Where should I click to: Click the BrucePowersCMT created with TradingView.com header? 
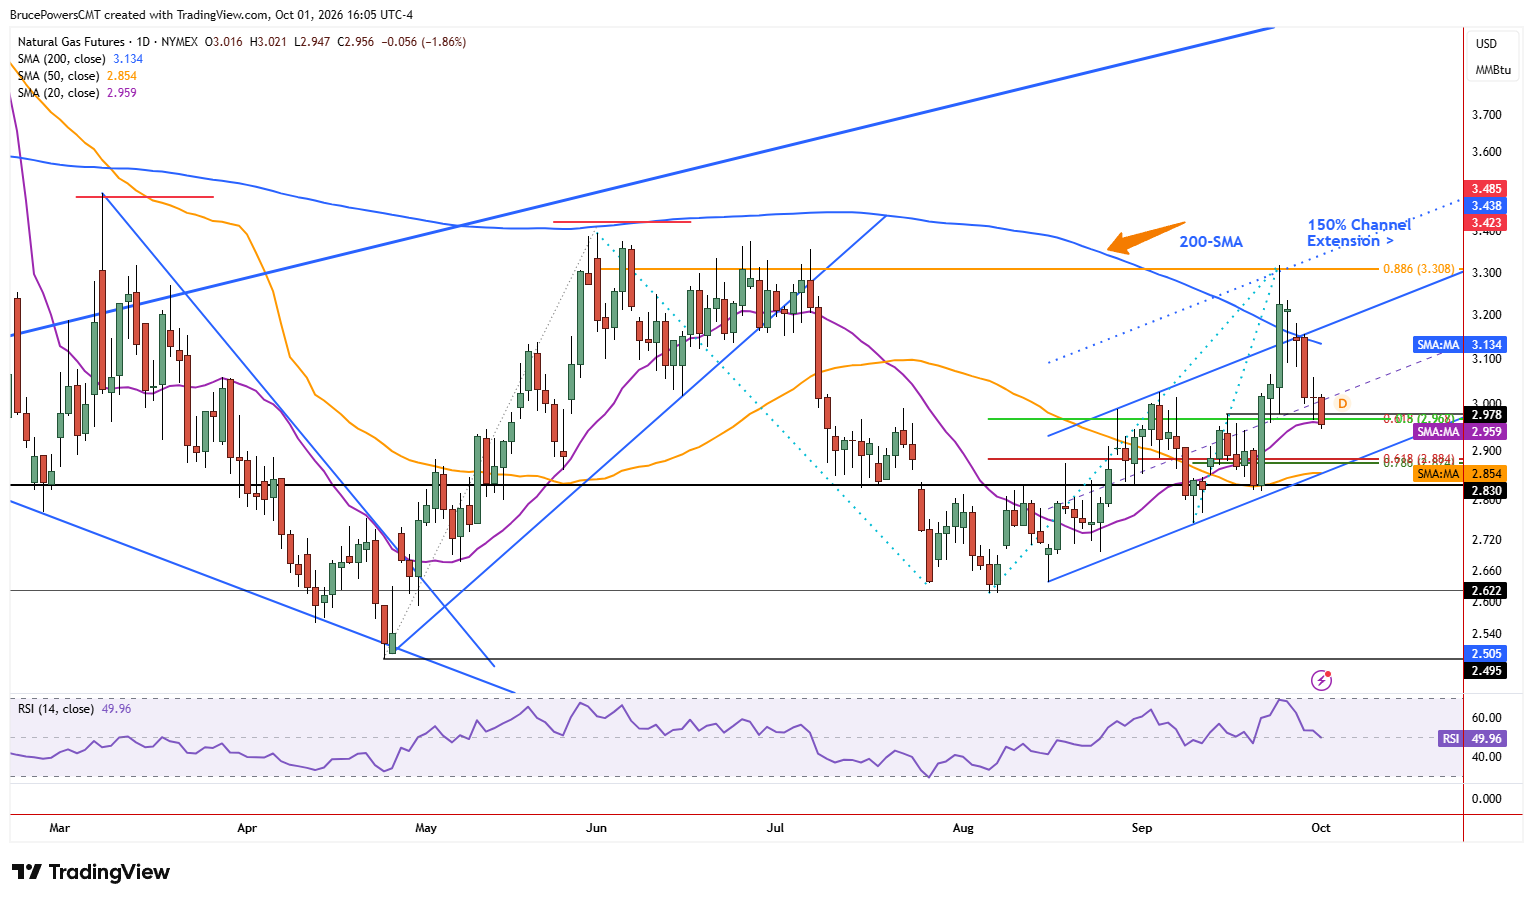[211, 15]
